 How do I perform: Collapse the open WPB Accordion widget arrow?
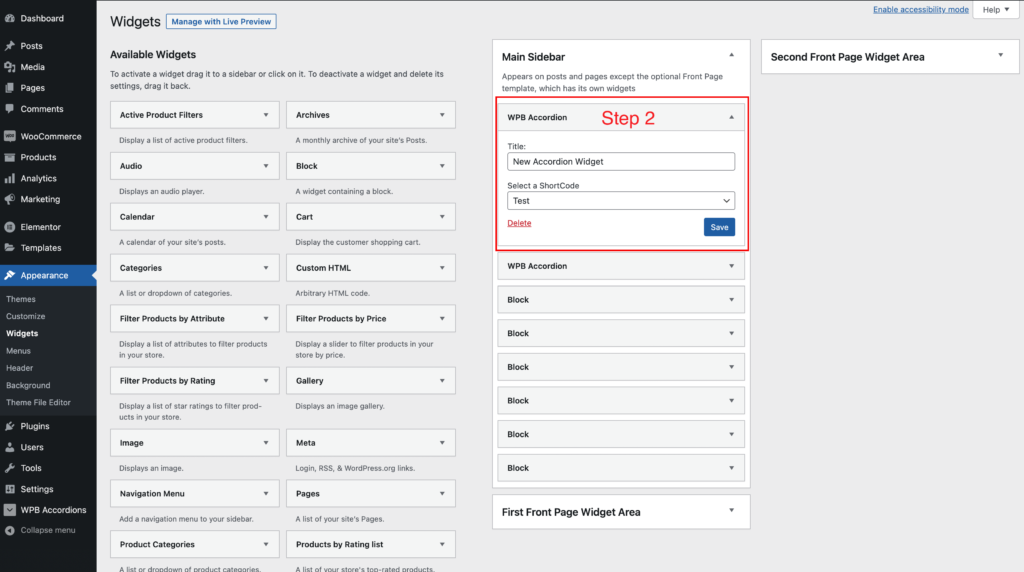point(731,118)
